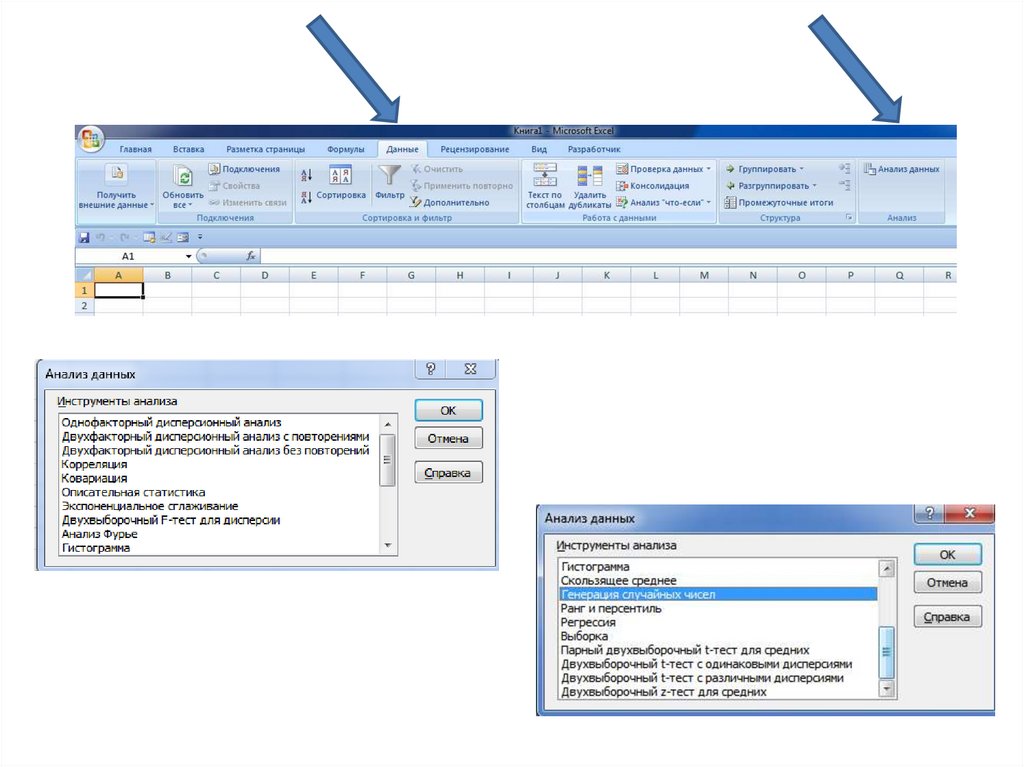This screenshot has width=1024, height=767.
Task: Select column header G
Action: tap(411, 275)
